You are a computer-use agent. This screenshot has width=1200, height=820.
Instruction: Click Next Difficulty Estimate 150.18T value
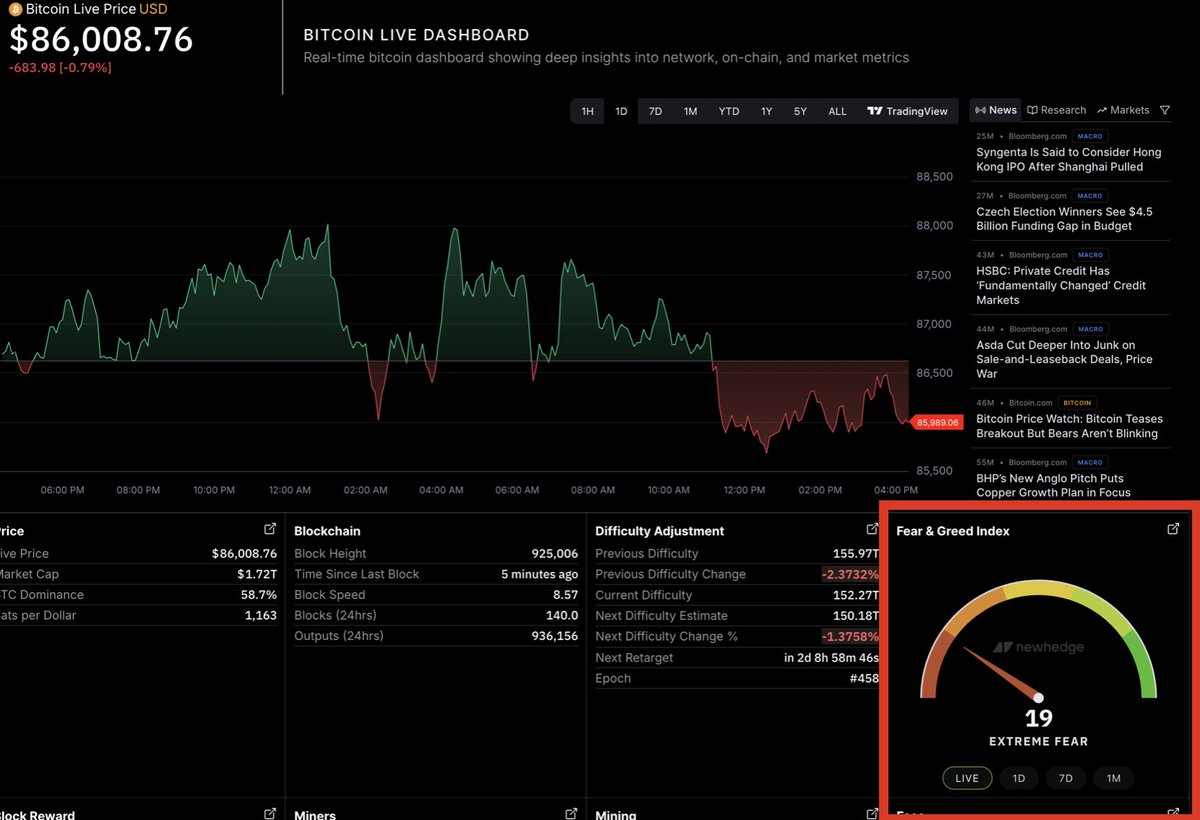point(856,616)
